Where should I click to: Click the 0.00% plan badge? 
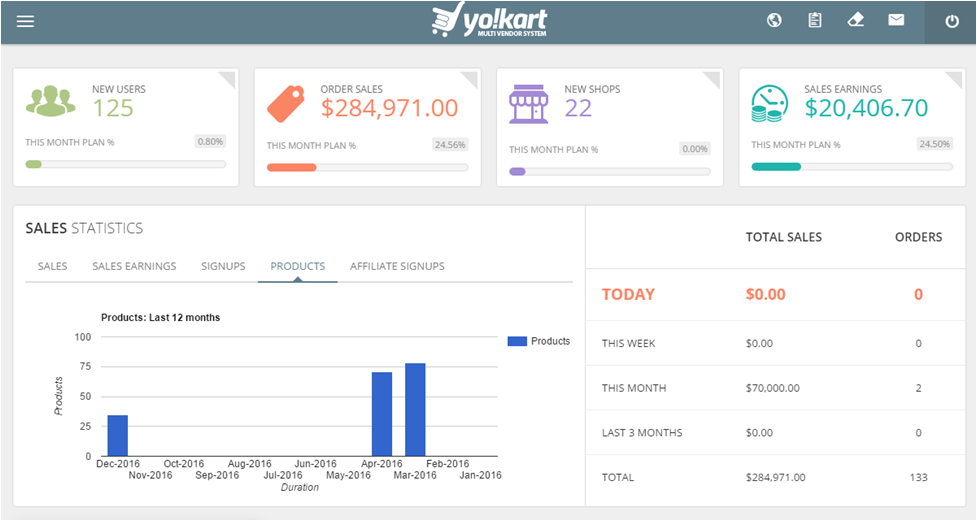point(695,148)
